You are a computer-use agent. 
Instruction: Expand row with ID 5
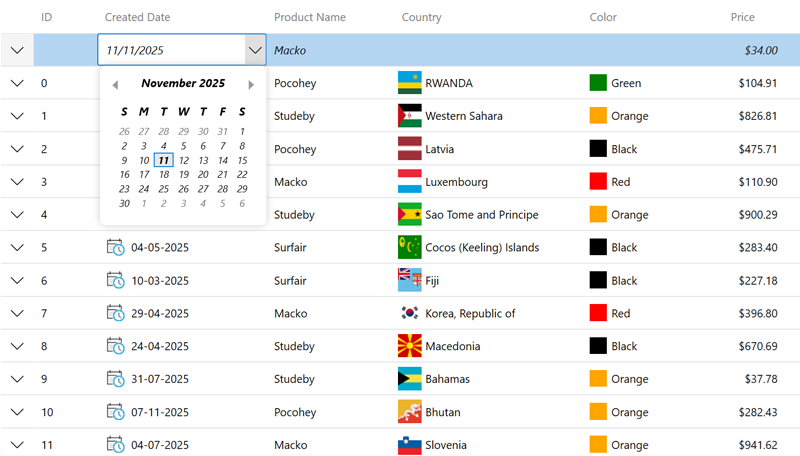(17, 247)
